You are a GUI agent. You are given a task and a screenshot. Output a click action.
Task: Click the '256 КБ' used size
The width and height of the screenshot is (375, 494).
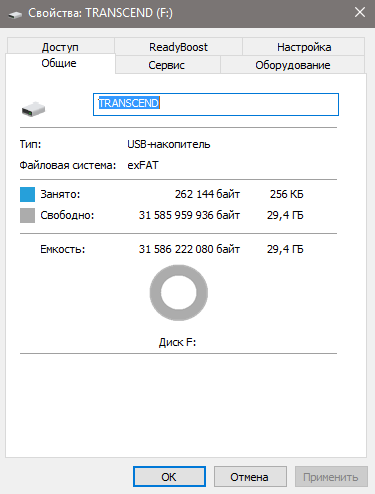click(x=287, y=194)
